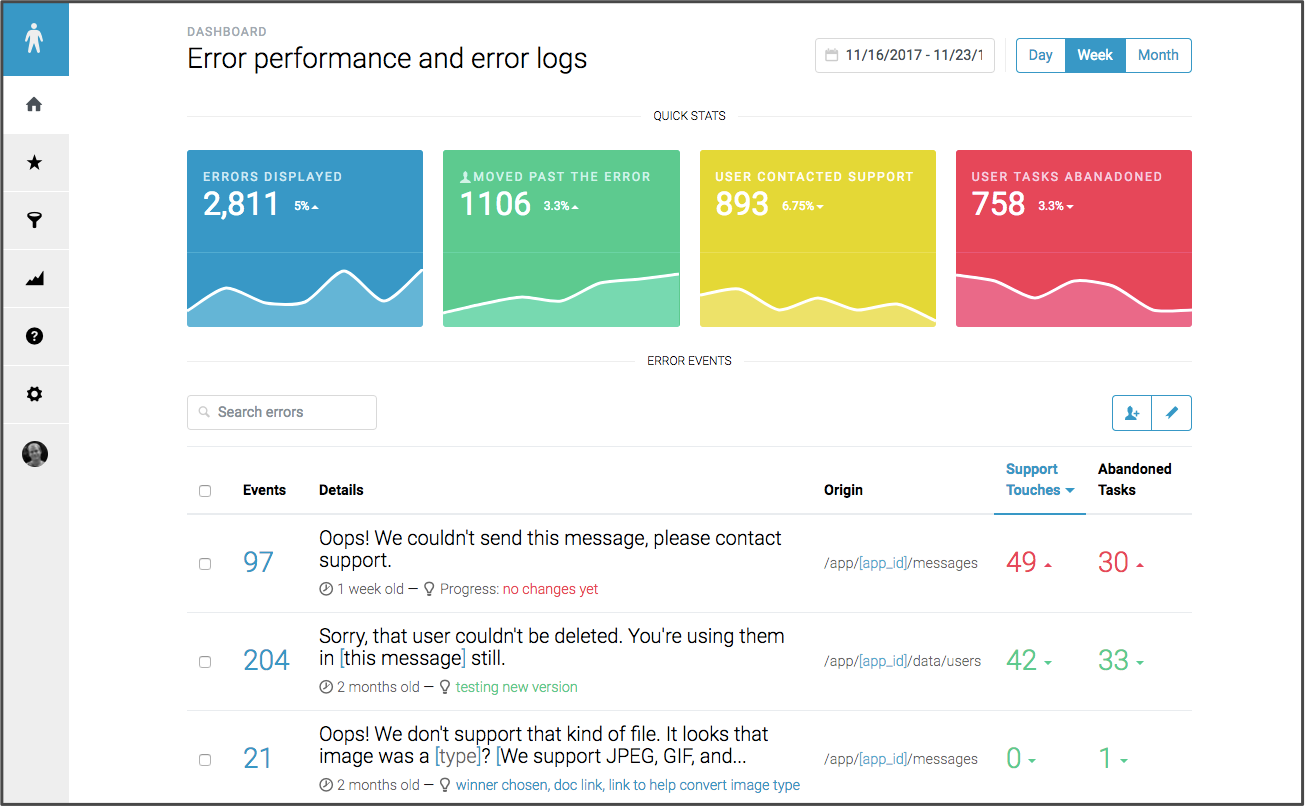Check the box for the 204 events row
This screenshot has width=1305, height=806.
click(x=205, y=662)
